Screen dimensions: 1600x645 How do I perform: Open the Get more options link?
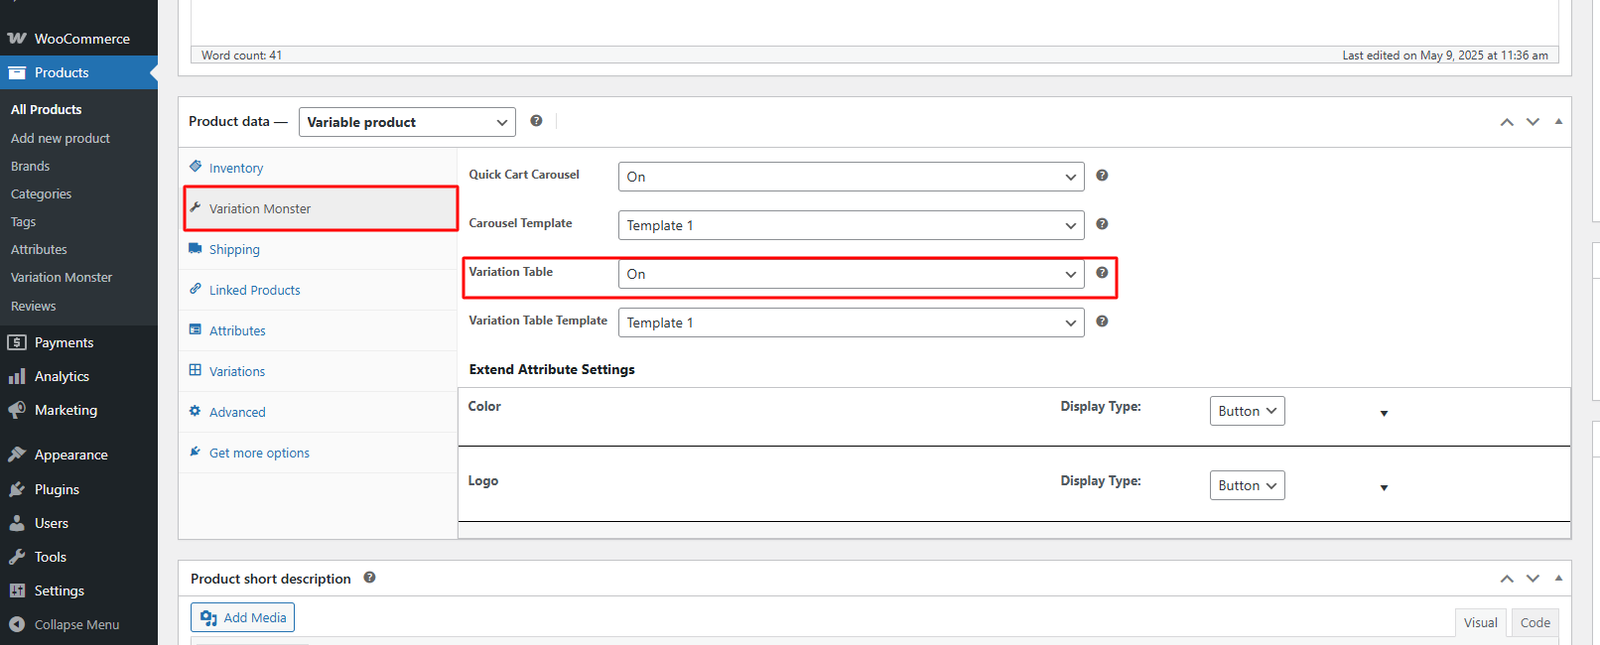point(259,453)
